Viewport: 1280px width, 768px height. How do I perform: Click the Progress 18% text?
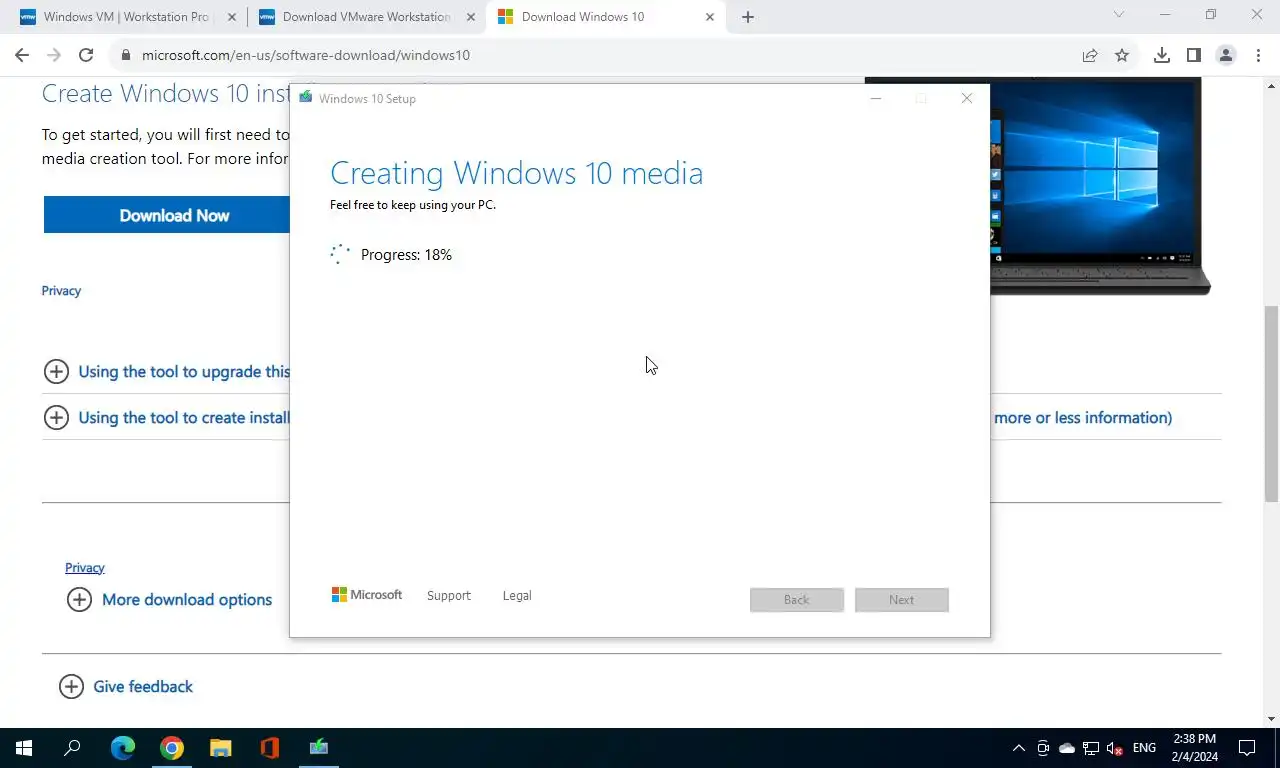[406, 255]
